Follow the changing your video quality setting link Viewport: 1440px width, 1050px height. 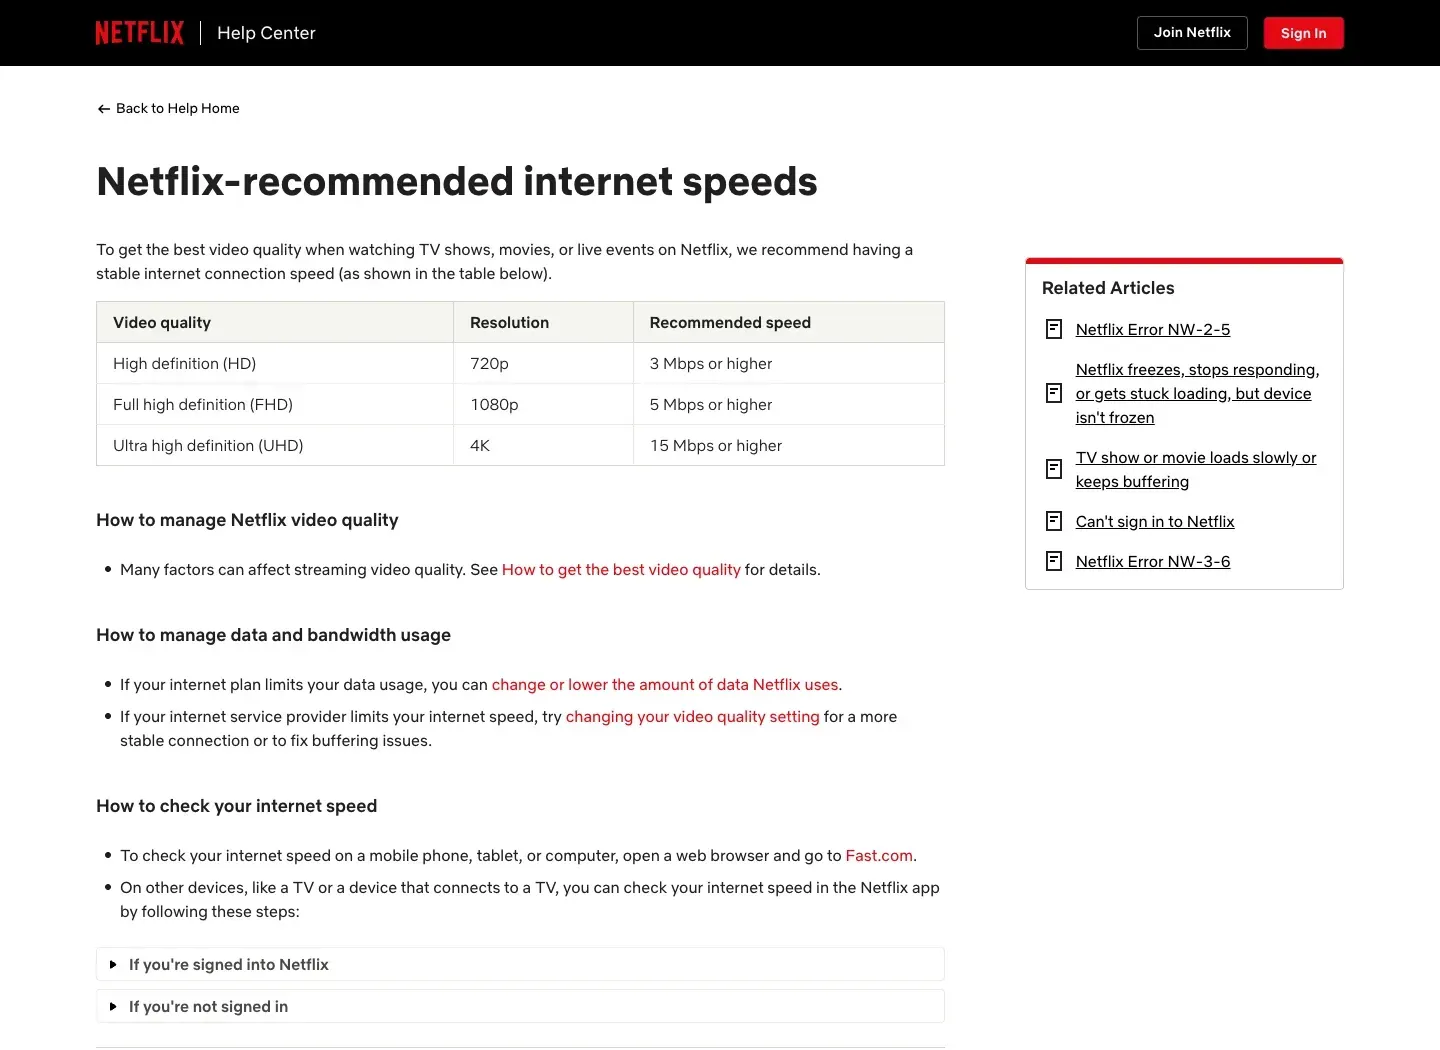tap(692, 716)
